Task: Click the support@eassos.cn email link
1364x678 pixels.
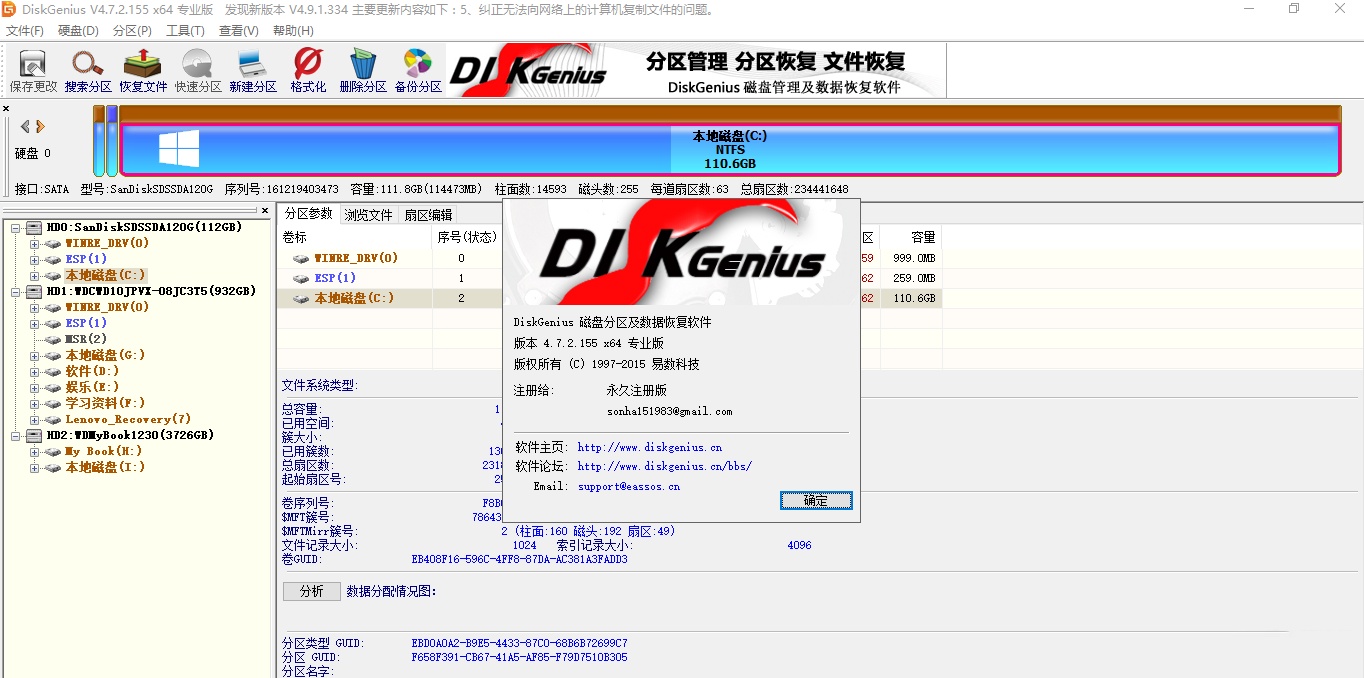Action: (629, 486)
